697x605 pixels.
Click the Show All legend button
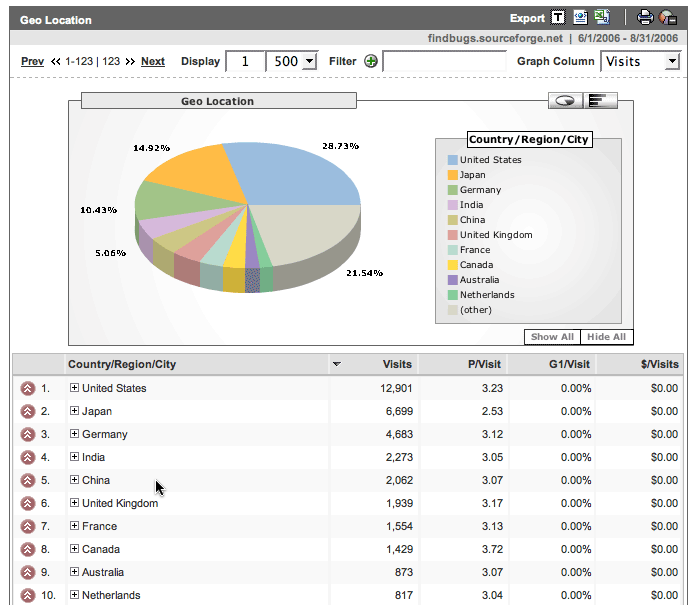552,337
